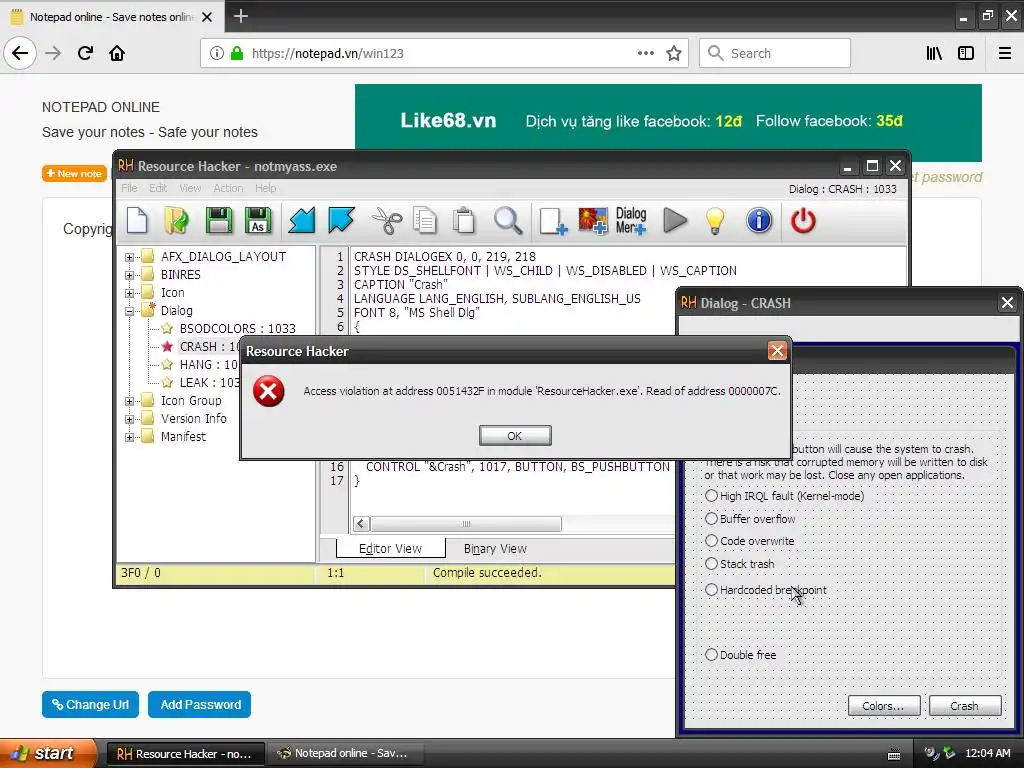Image resolution: width=1024 pixels, height=768 pixels.
Task: Click the Copy pages icon
Action: pyautogui.click(x=425, y=221)
